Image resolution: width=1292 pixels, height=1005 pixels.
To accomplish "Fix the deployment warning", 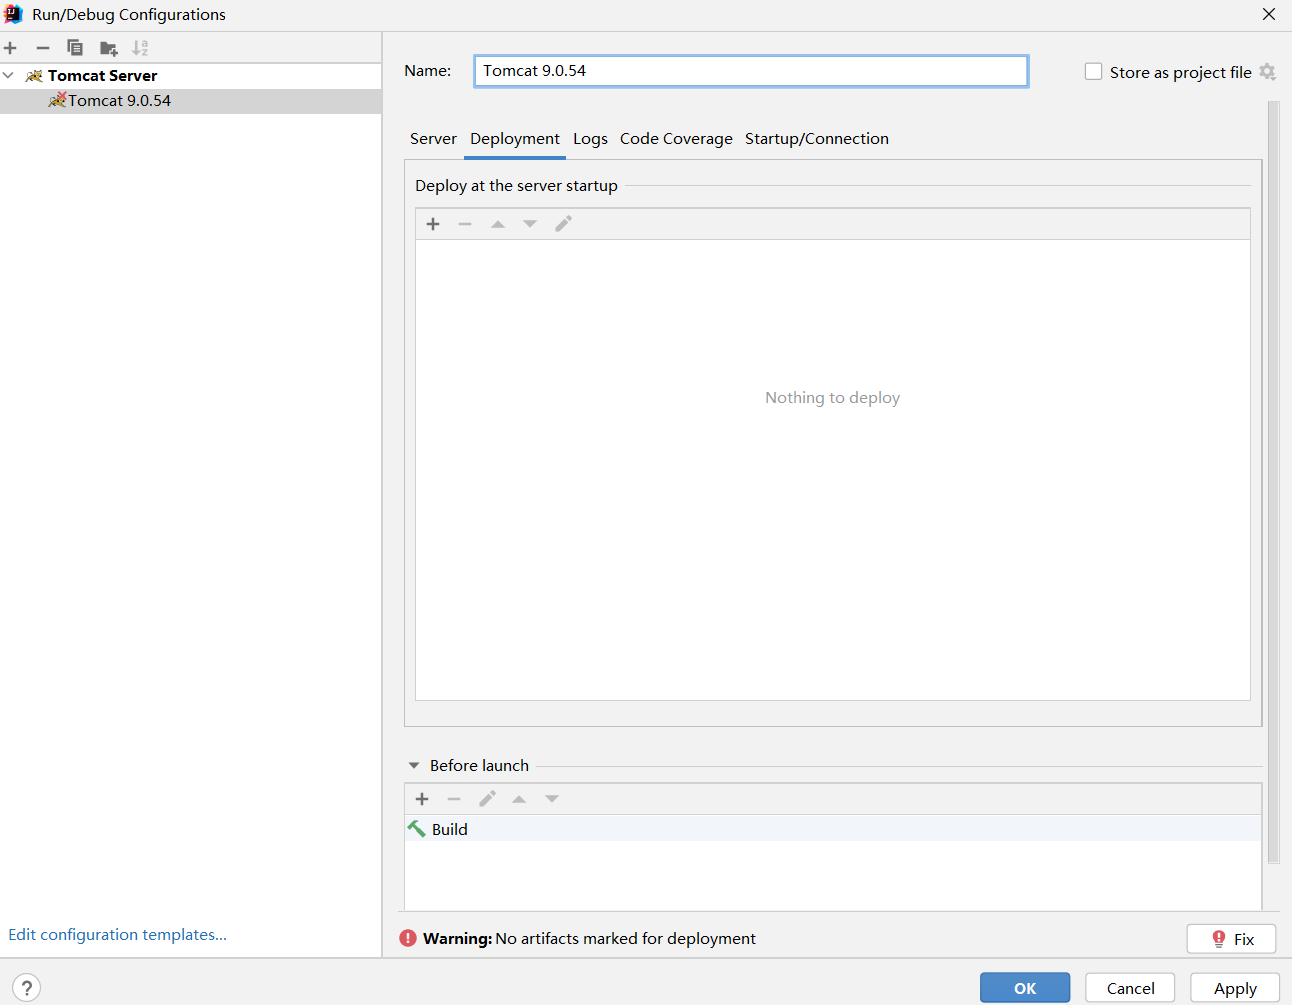I will [1231, 939].
